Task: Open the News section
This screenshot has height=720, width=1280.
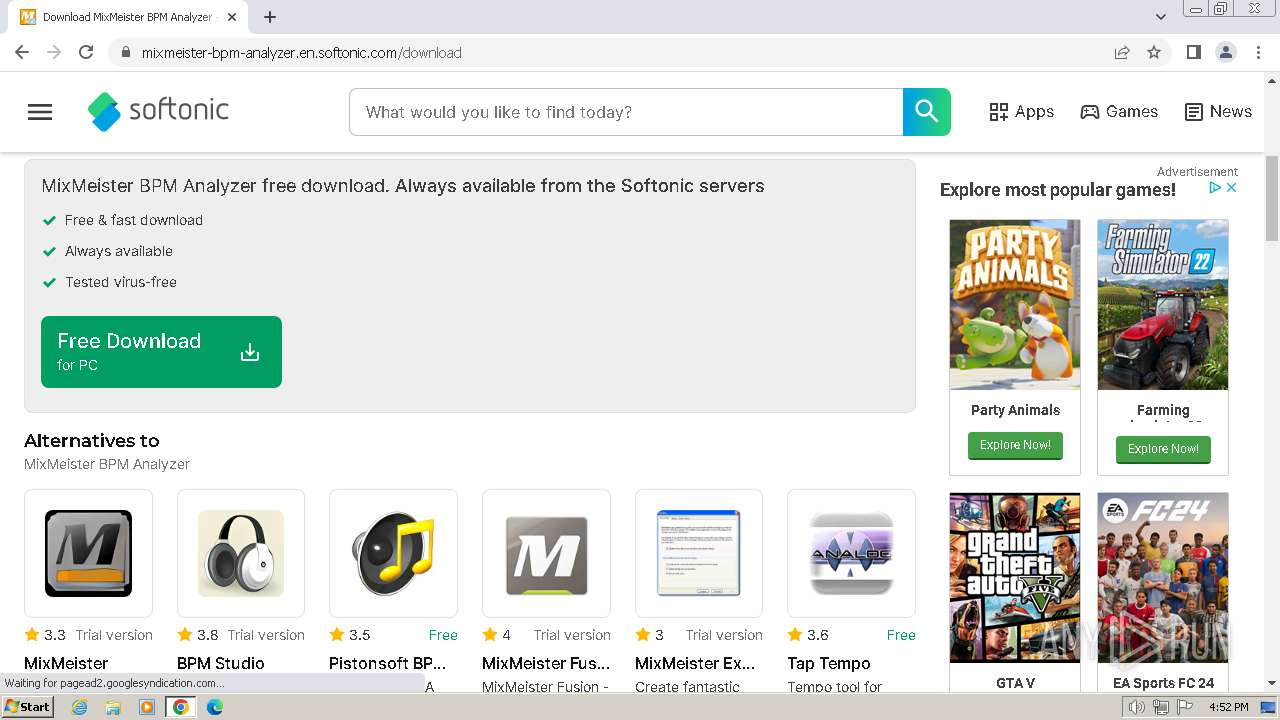Action: pos(1218,112)
